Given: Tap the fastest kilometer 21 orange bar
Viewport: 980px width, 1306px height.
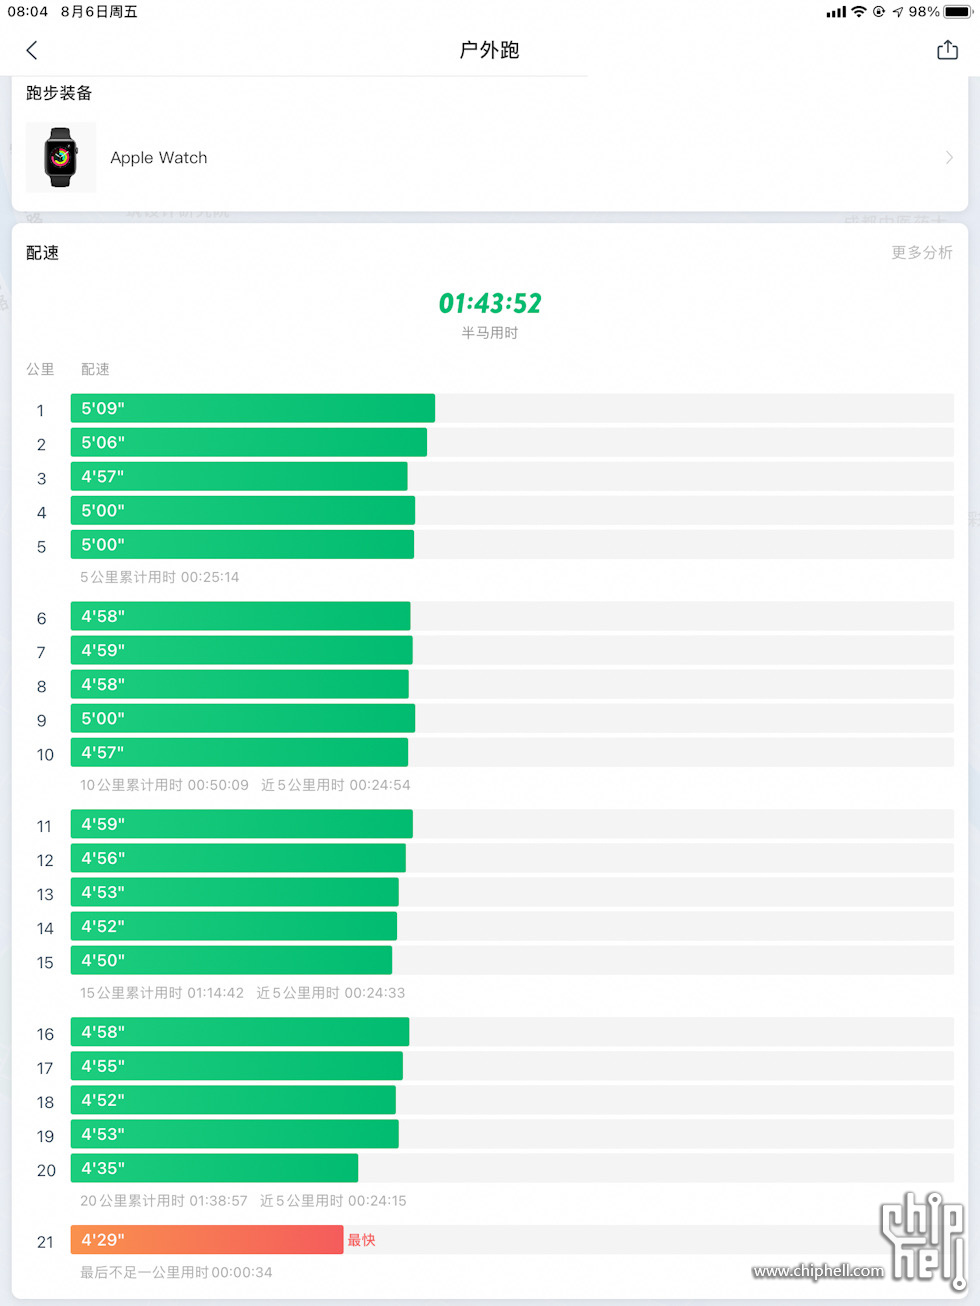Looking at the screenshot, I should click(x=207, y=1240).
